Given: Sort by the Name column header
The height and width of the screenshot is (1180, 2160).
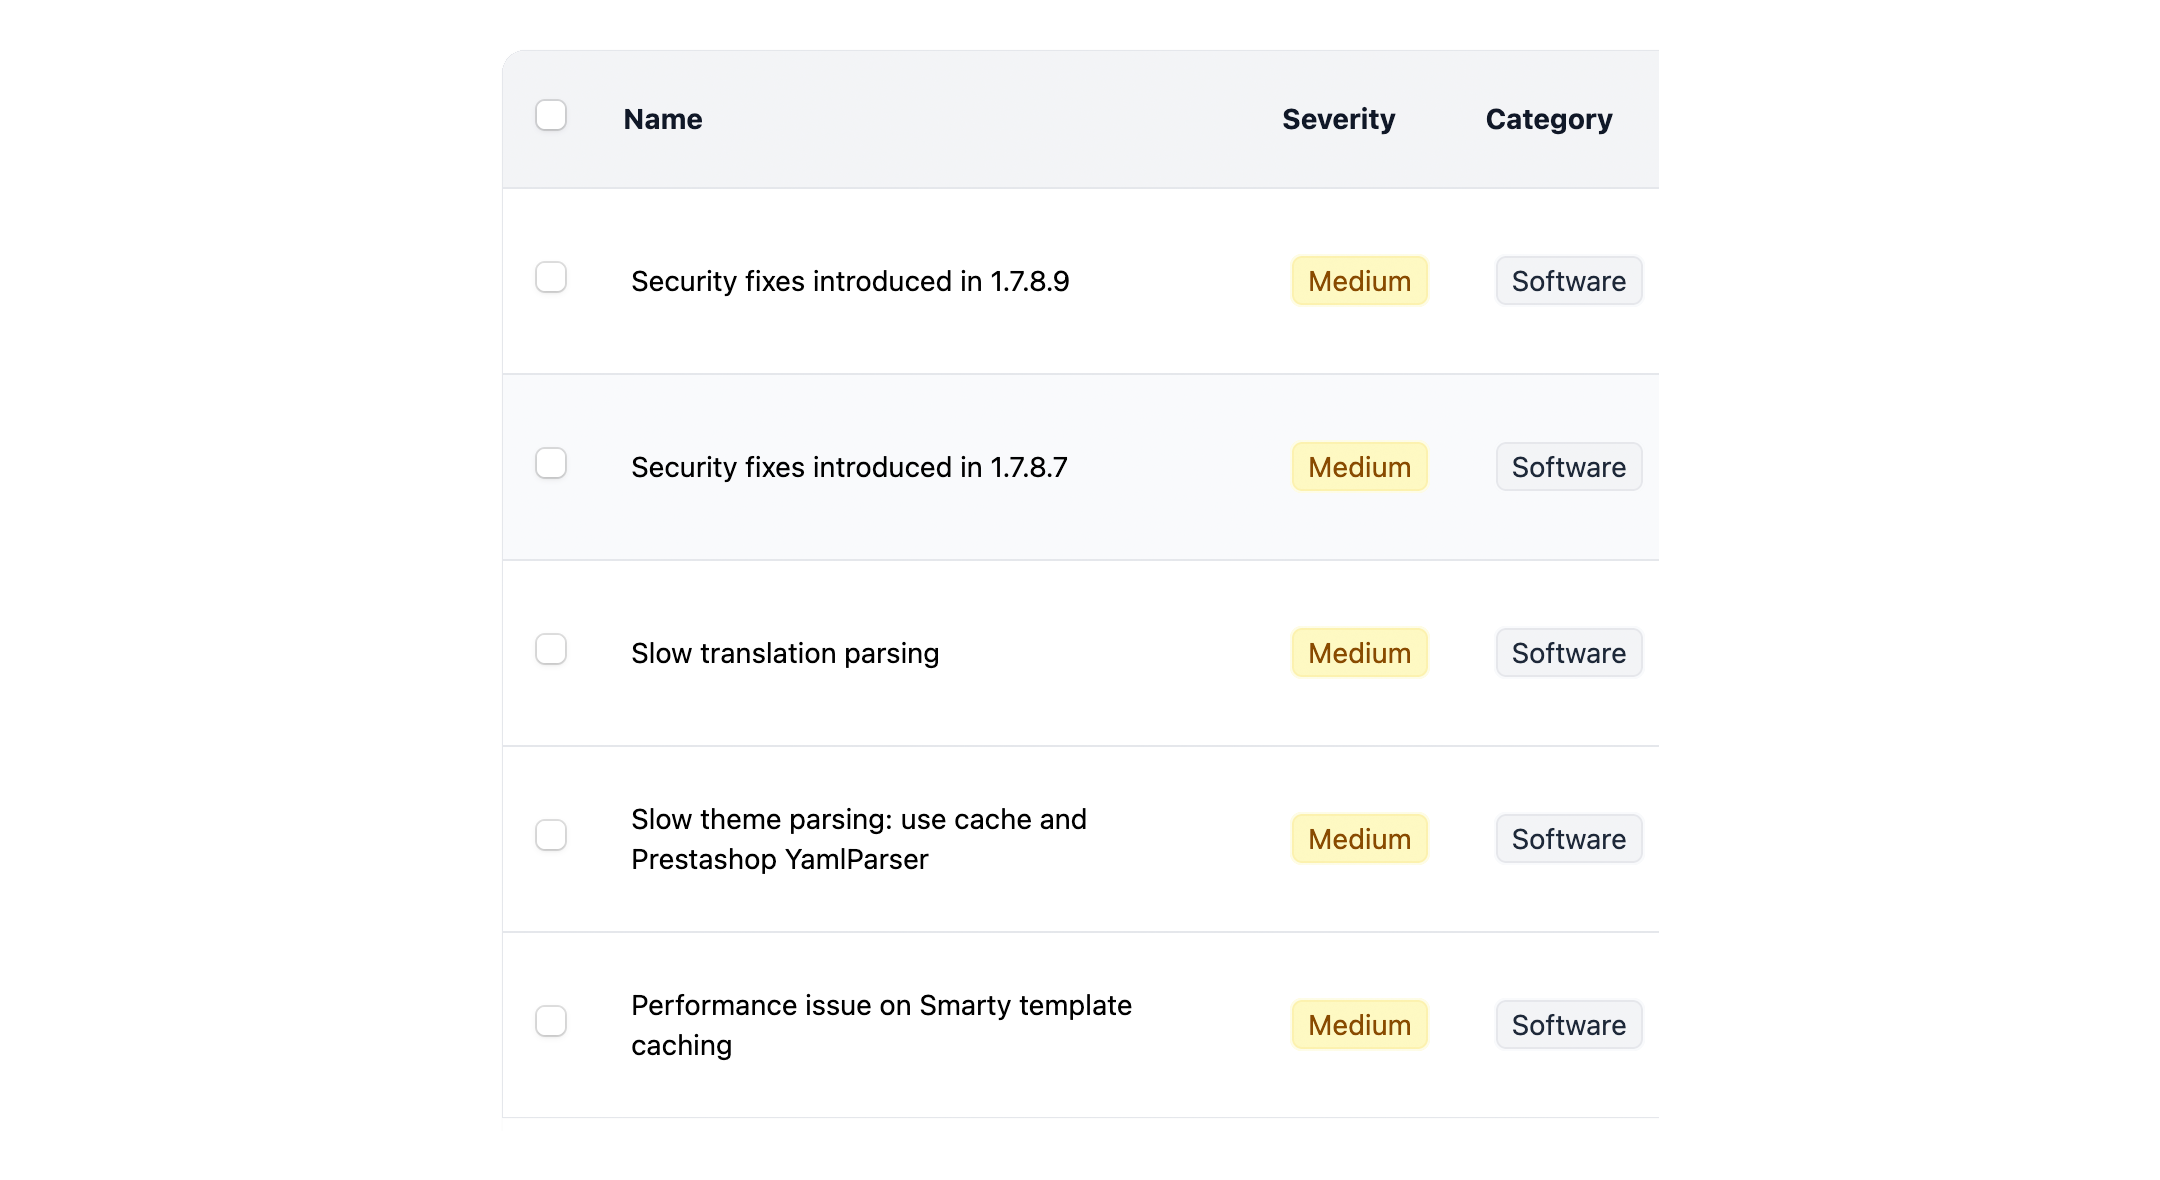Looking at the screenshot, I should point(663,119).
